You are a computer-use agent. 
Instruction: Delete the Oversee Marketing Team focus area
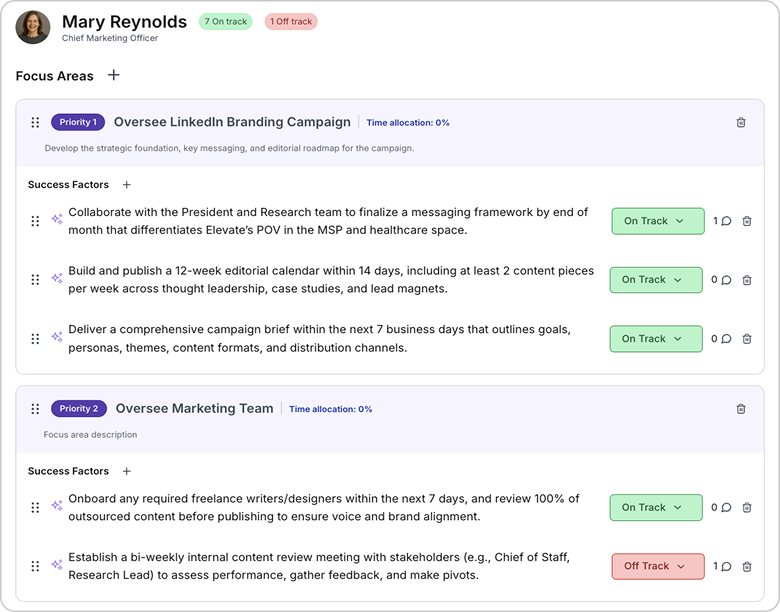tap(741, 409)
